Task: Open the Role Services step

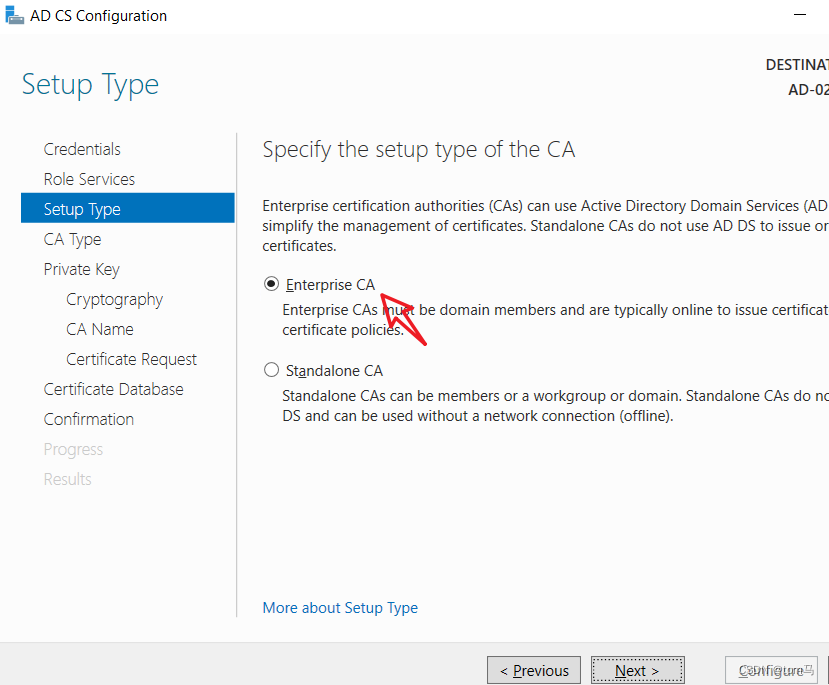Action: coord(89,179)
